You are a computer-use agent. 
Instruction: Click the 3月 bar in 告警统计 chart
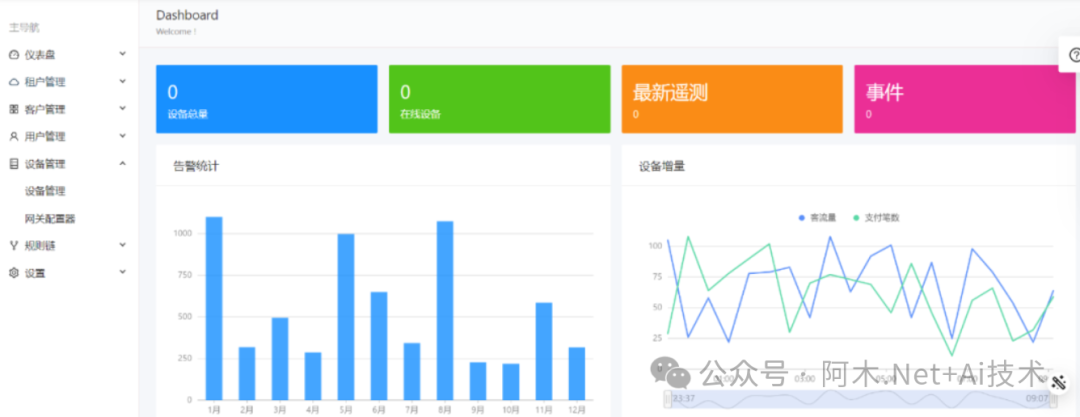point(280,358)
